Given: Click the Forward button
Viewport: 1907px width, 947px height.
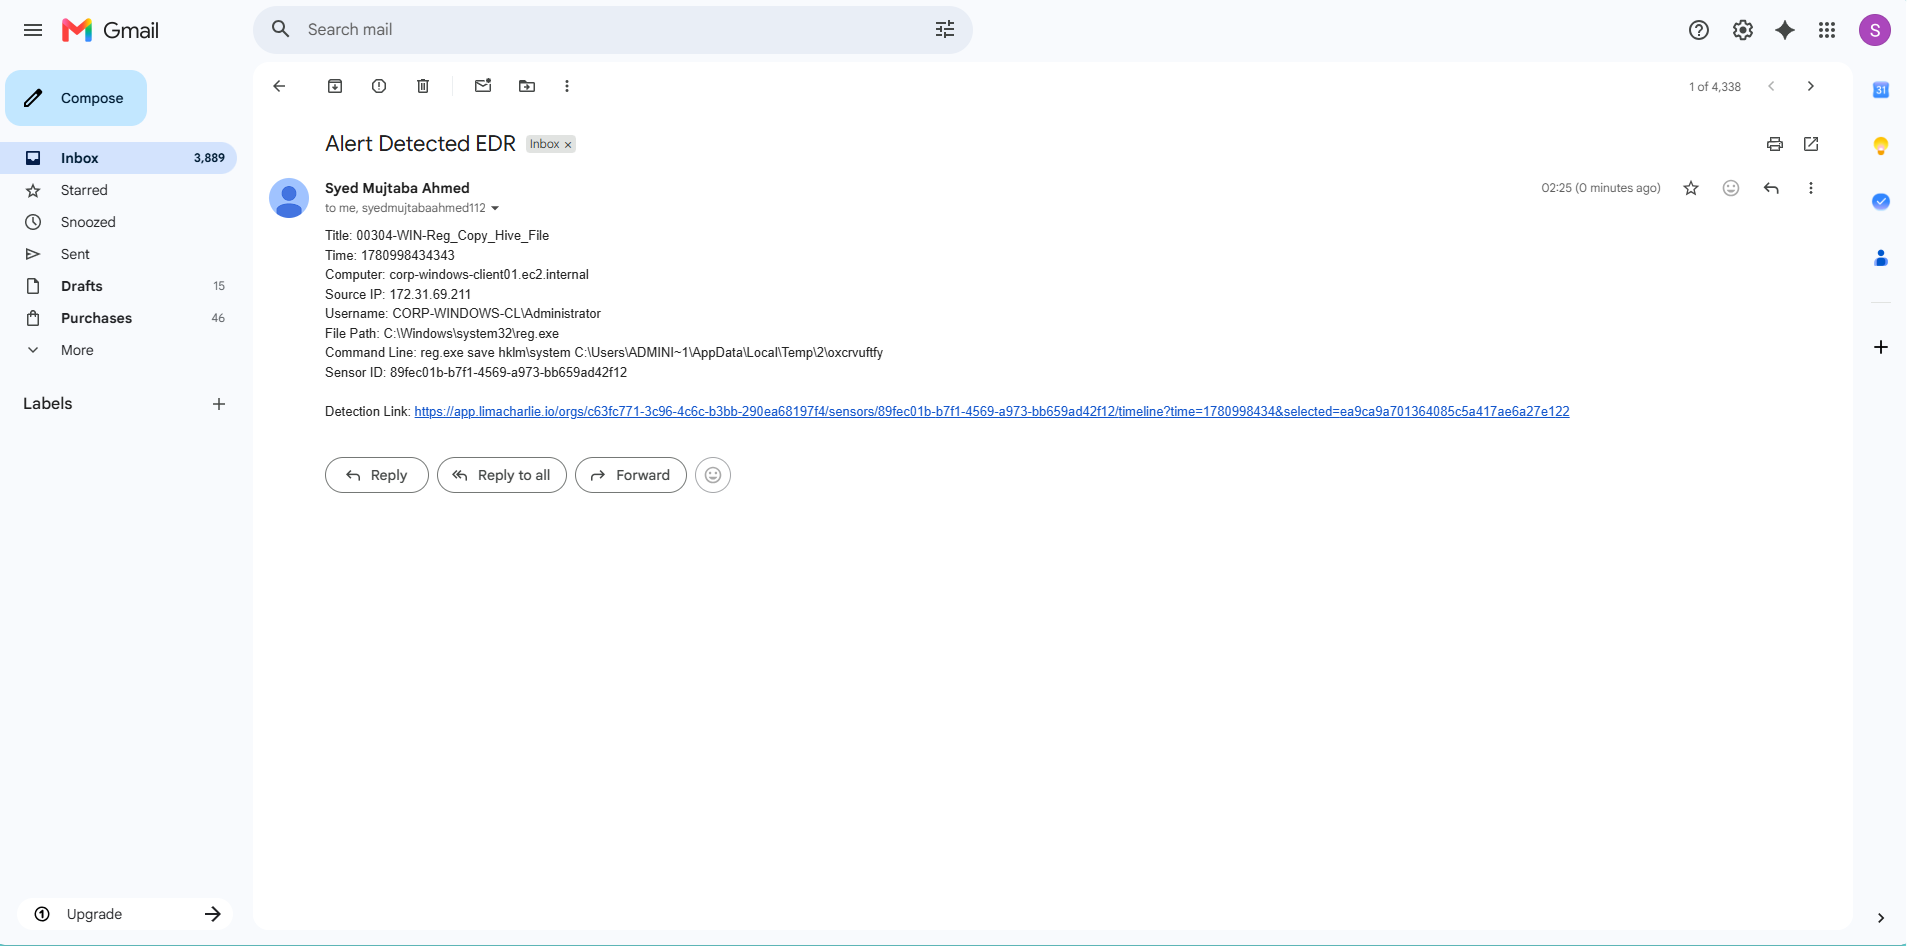Looking at the screenshot, I should (631, 475).
